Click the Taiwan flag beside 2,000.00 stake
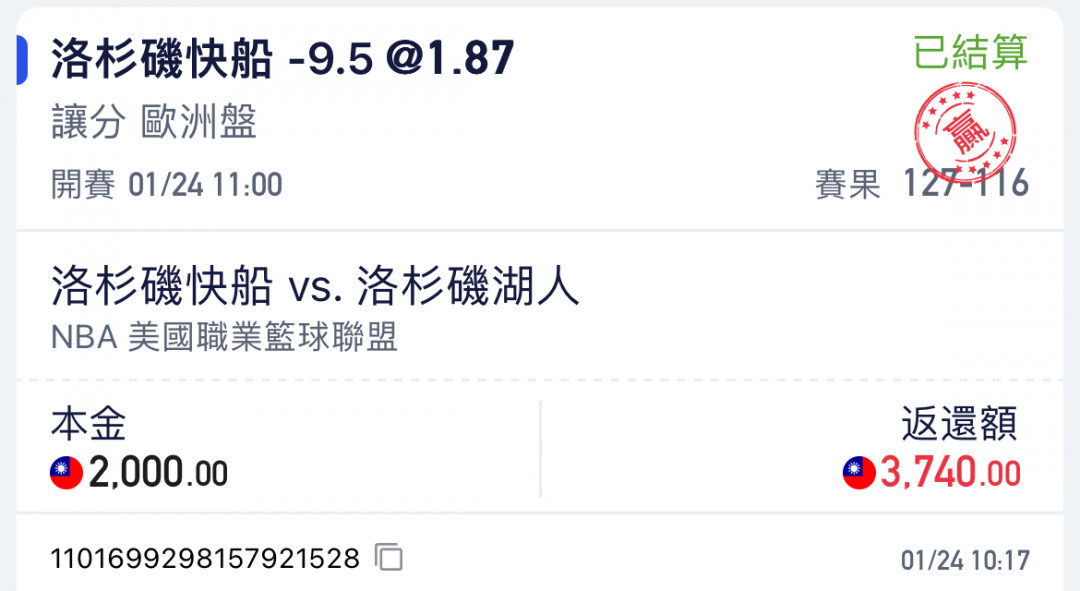 [67, 473]
